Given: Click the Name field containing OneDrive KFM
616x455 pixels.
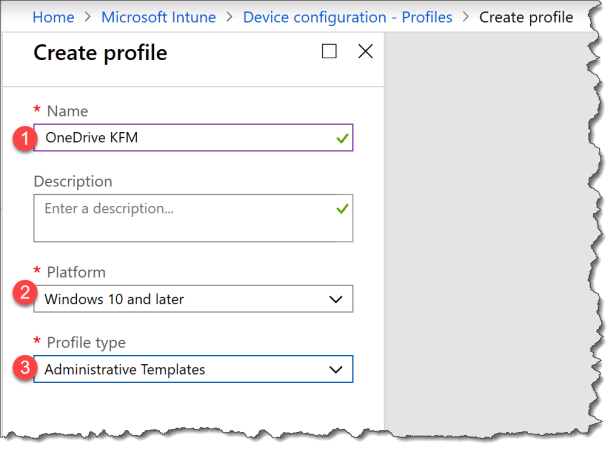Looking at the screenshot, I should point(193,138).
